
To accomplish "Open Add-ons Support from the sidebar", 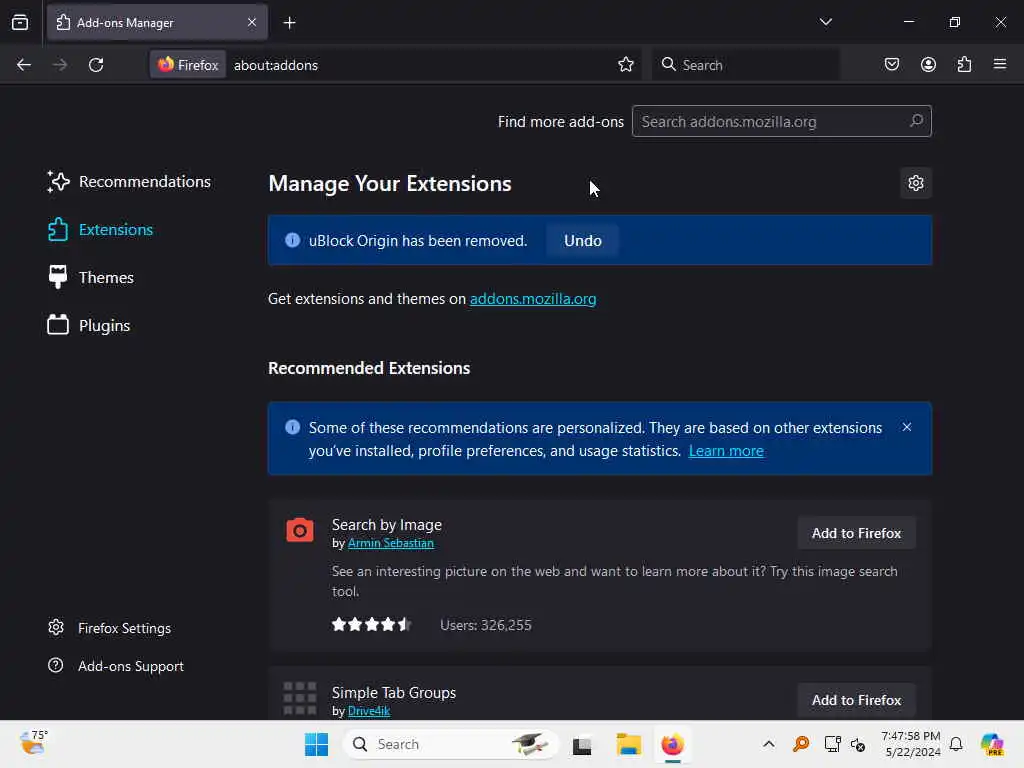I will pyautogui.click(x=116, y=666).
